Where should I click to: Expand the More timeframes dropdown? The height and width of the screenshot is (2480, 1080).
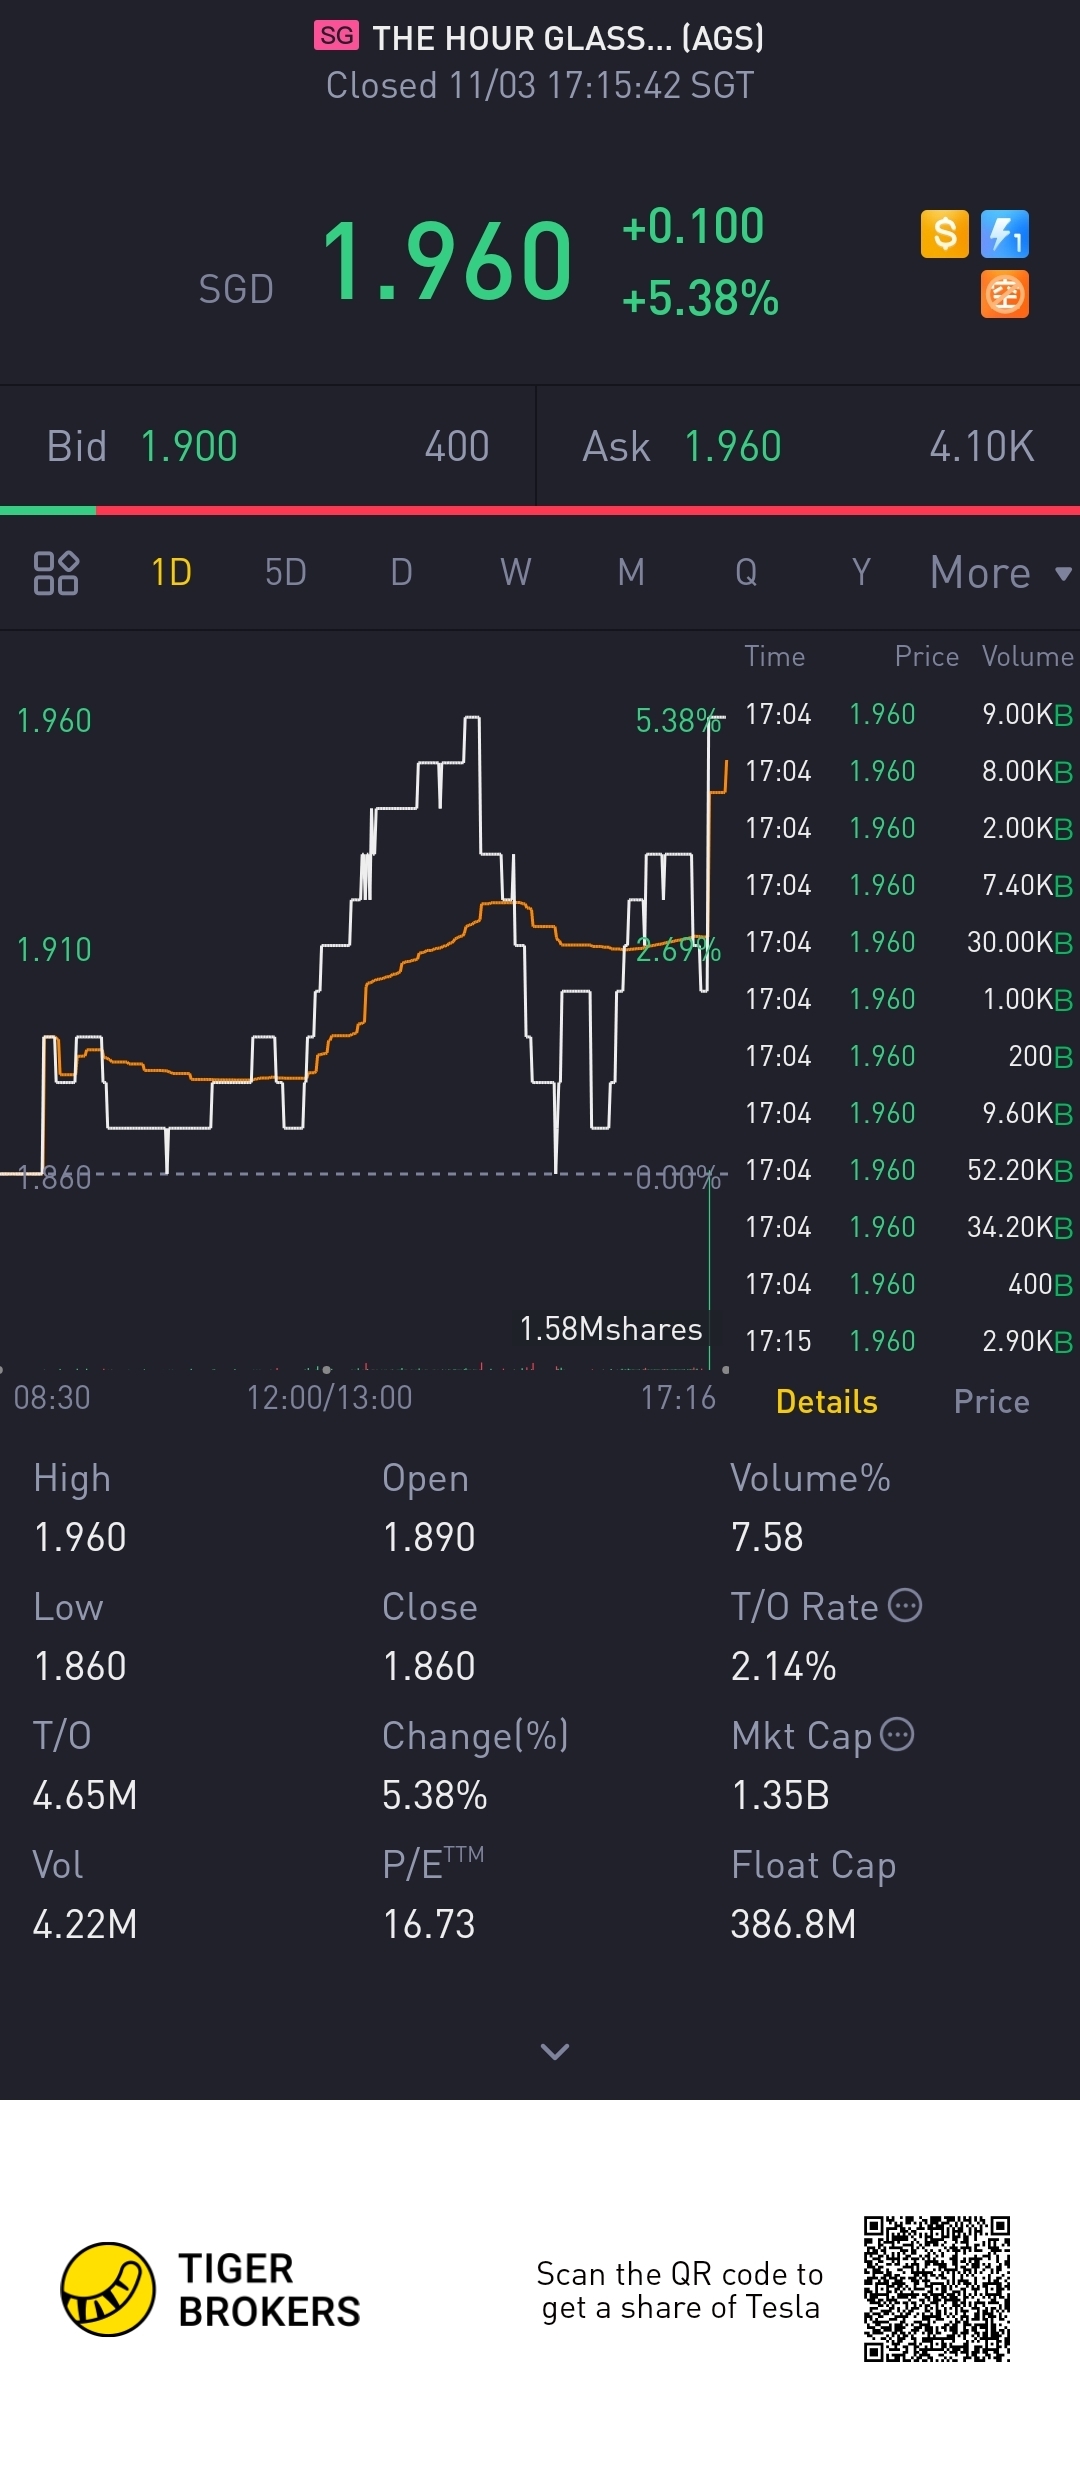1000,573
